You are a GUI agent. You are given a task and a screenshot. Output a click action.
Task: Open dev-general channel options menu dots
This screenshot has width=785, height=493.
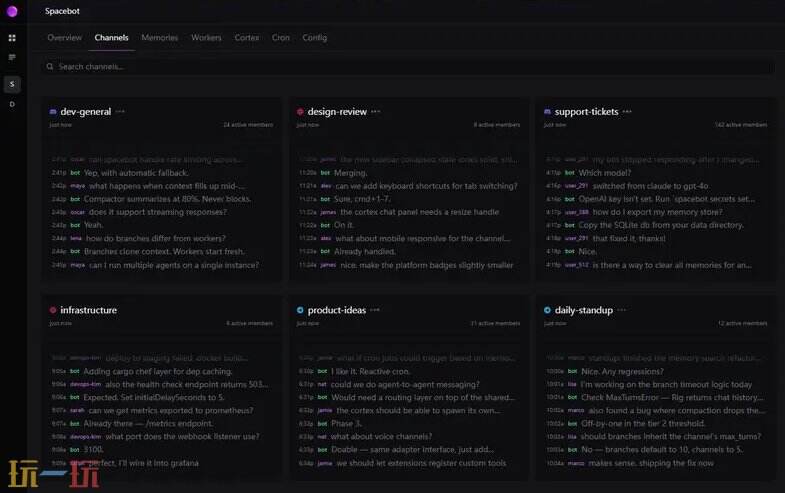click(x=120, y=112)
